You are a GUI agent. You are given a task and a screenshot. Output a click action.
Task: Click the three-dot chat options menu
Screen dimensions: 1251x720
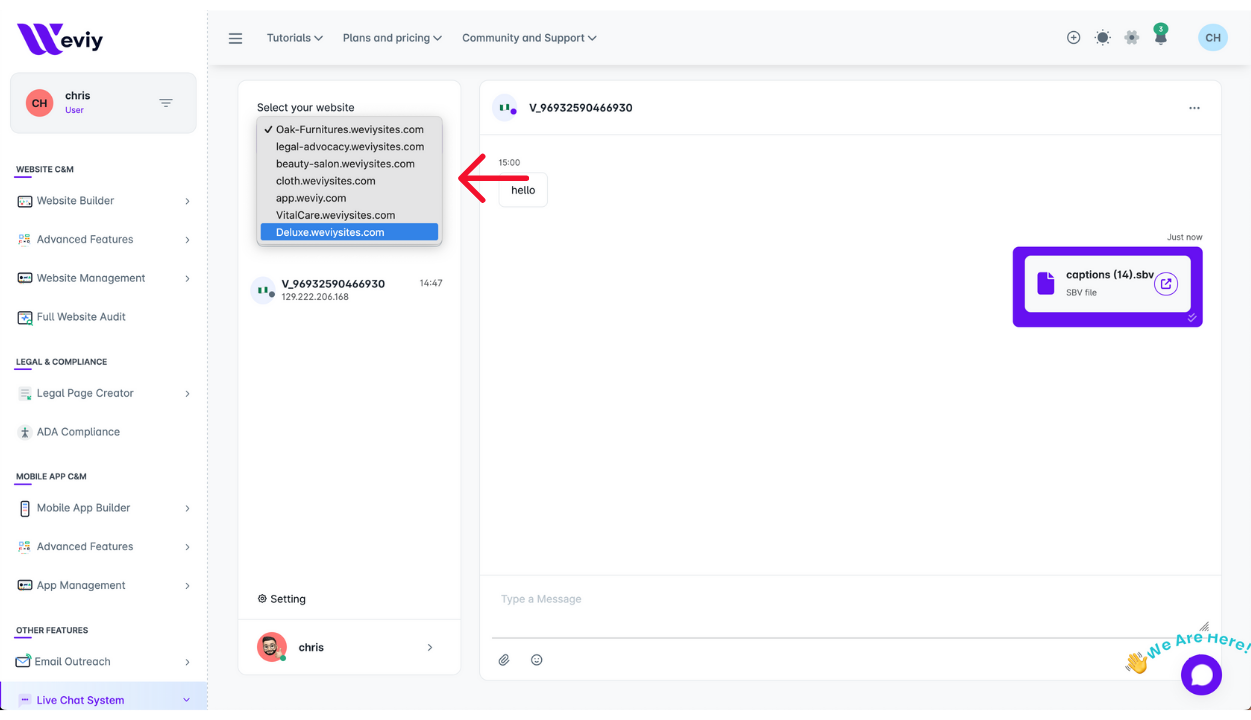click(1194, 108)
